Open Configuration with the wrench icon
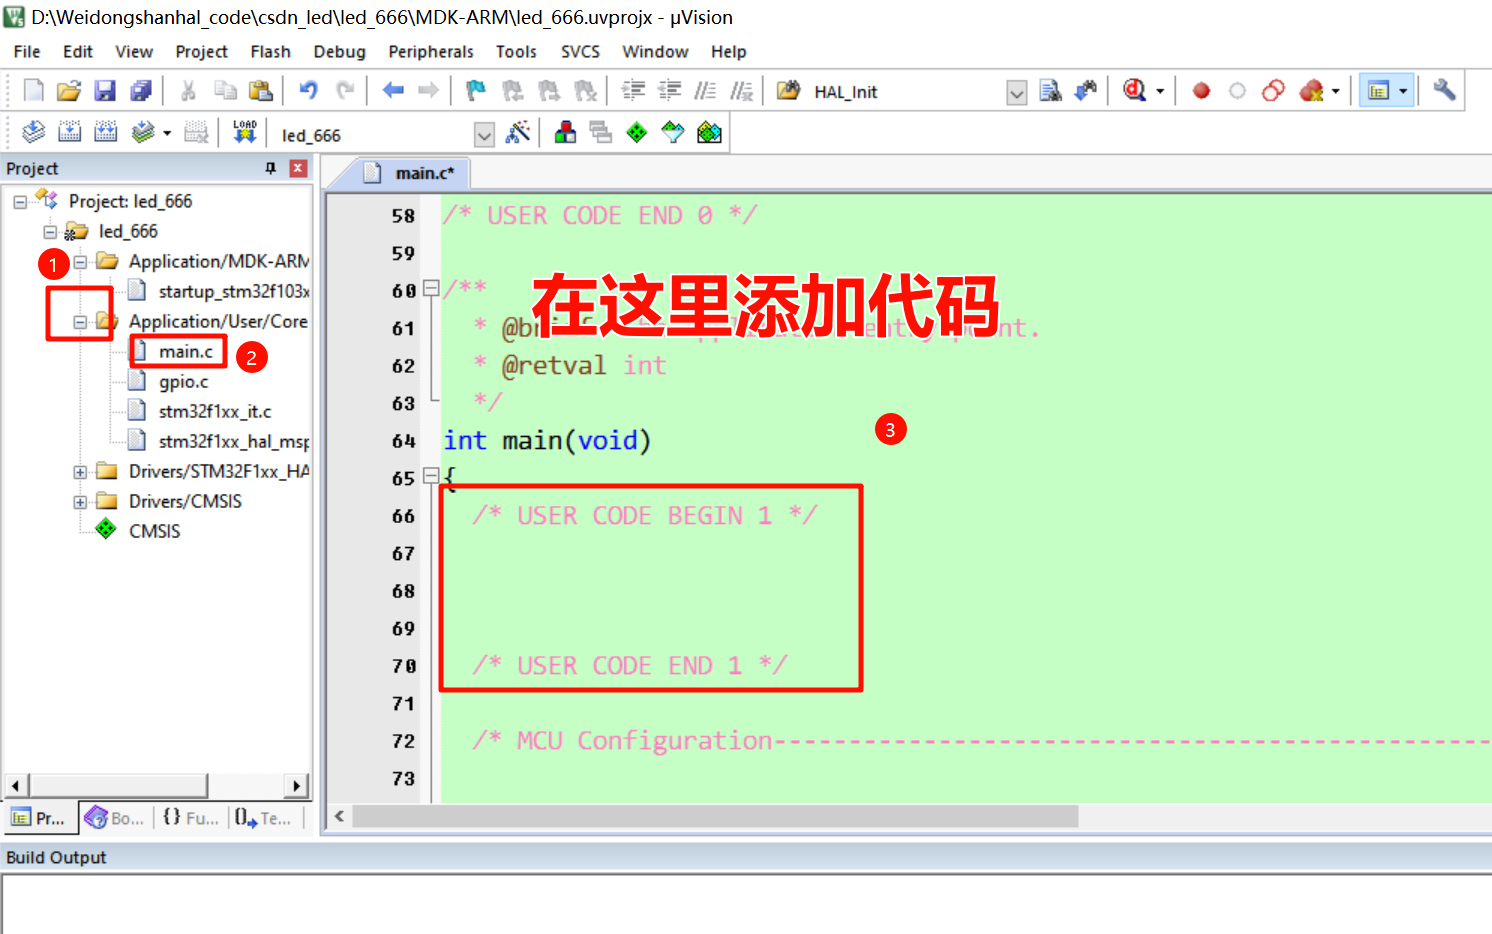 [x=1443, y=91]
